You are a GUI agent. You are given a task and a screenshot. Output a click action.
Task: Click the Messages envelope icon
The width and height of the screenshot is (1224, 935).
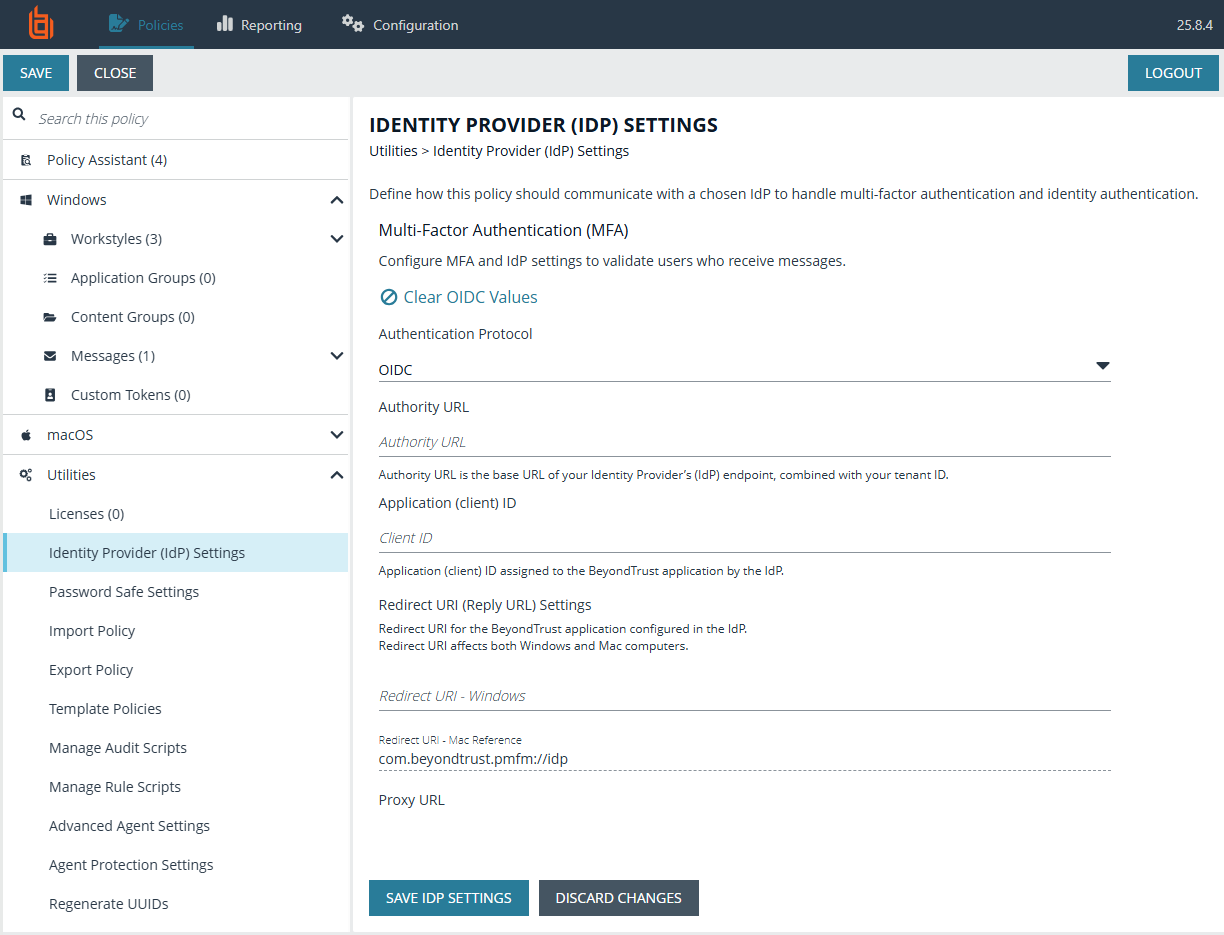49,355
